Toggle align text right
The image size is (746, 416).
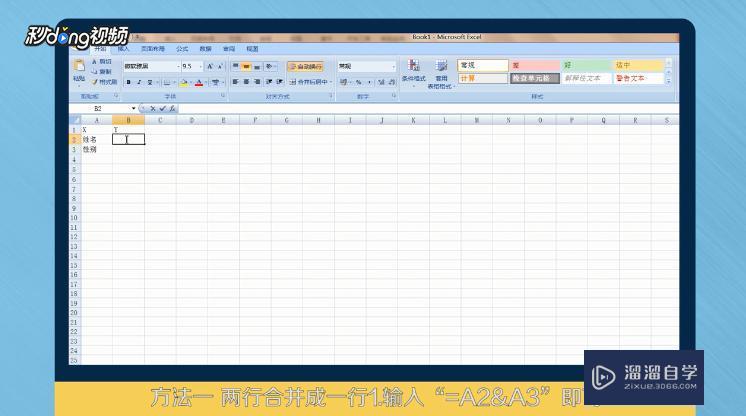(x=257, y=82)
